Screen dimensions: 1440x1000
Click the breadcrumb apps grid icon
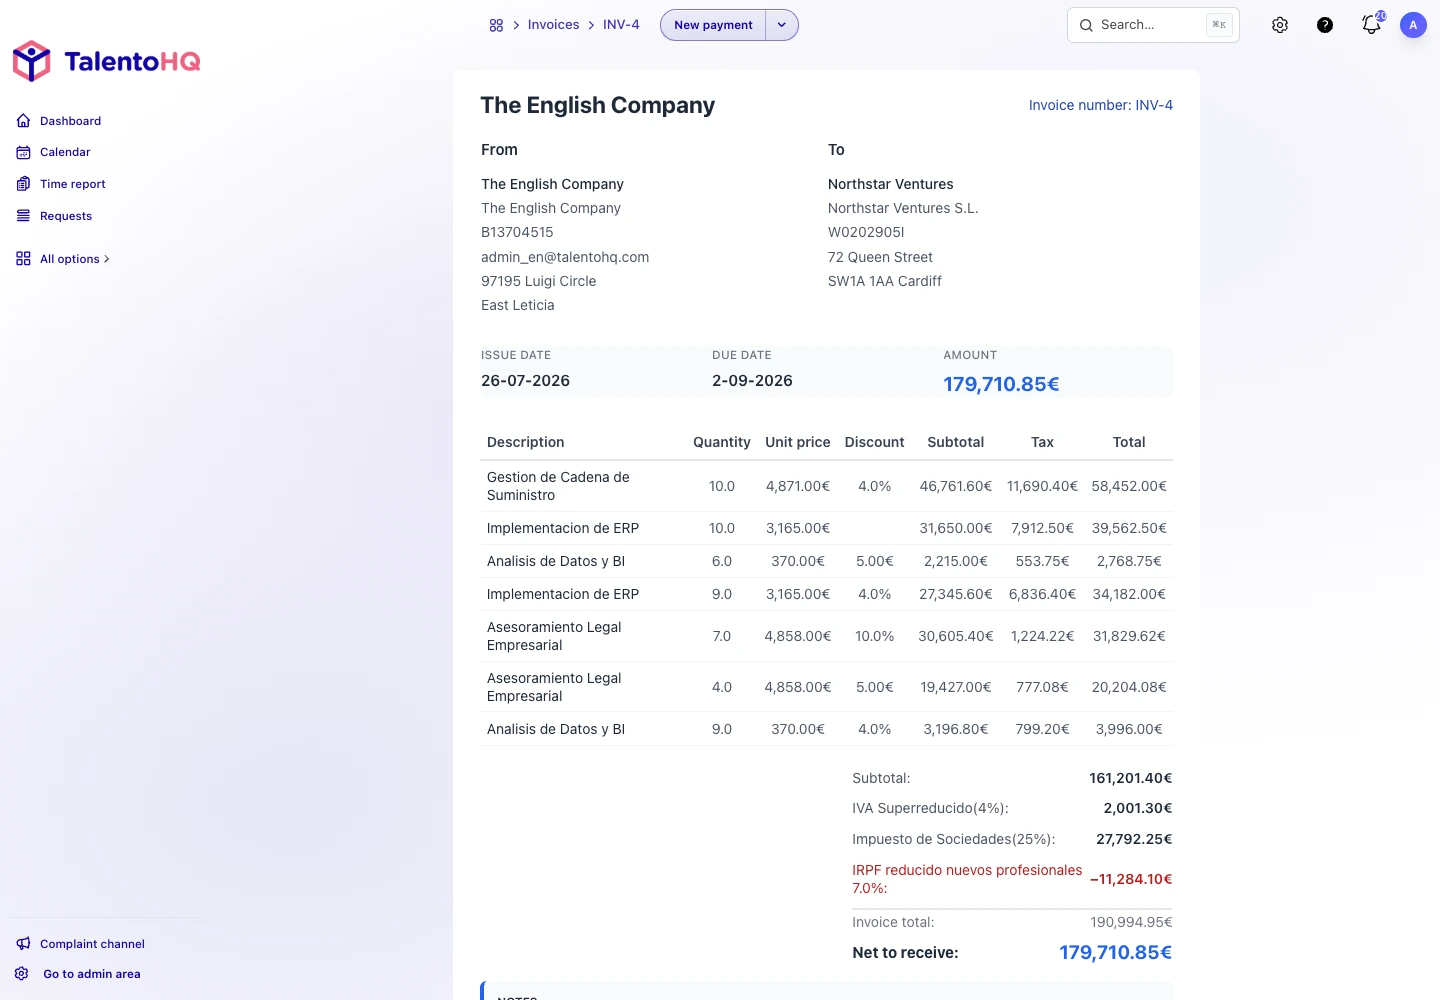(496, 25)
